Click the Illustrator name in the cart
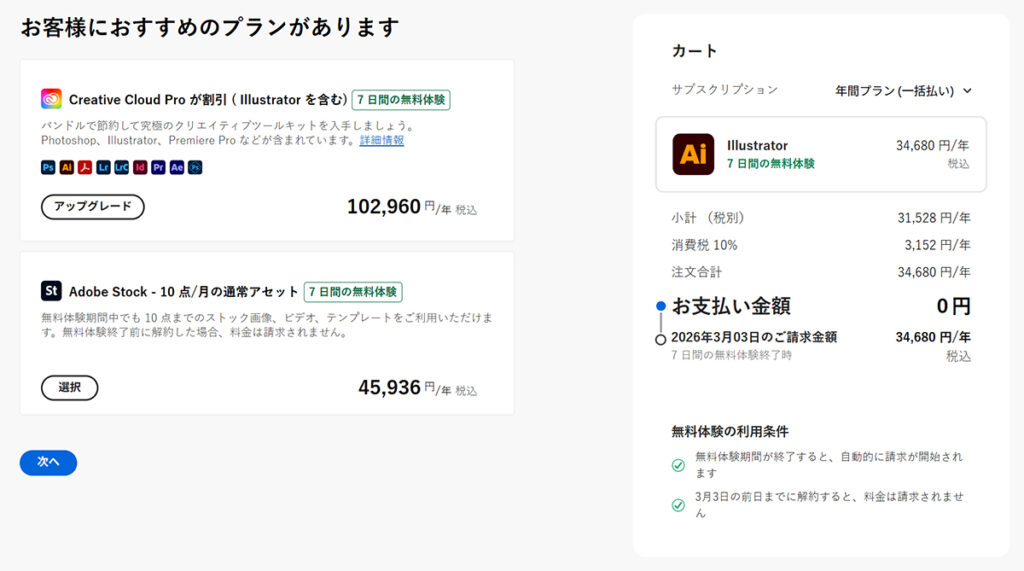Viewport: 1024px width, 571px height. pyautogui.click(x=757, y=146)
